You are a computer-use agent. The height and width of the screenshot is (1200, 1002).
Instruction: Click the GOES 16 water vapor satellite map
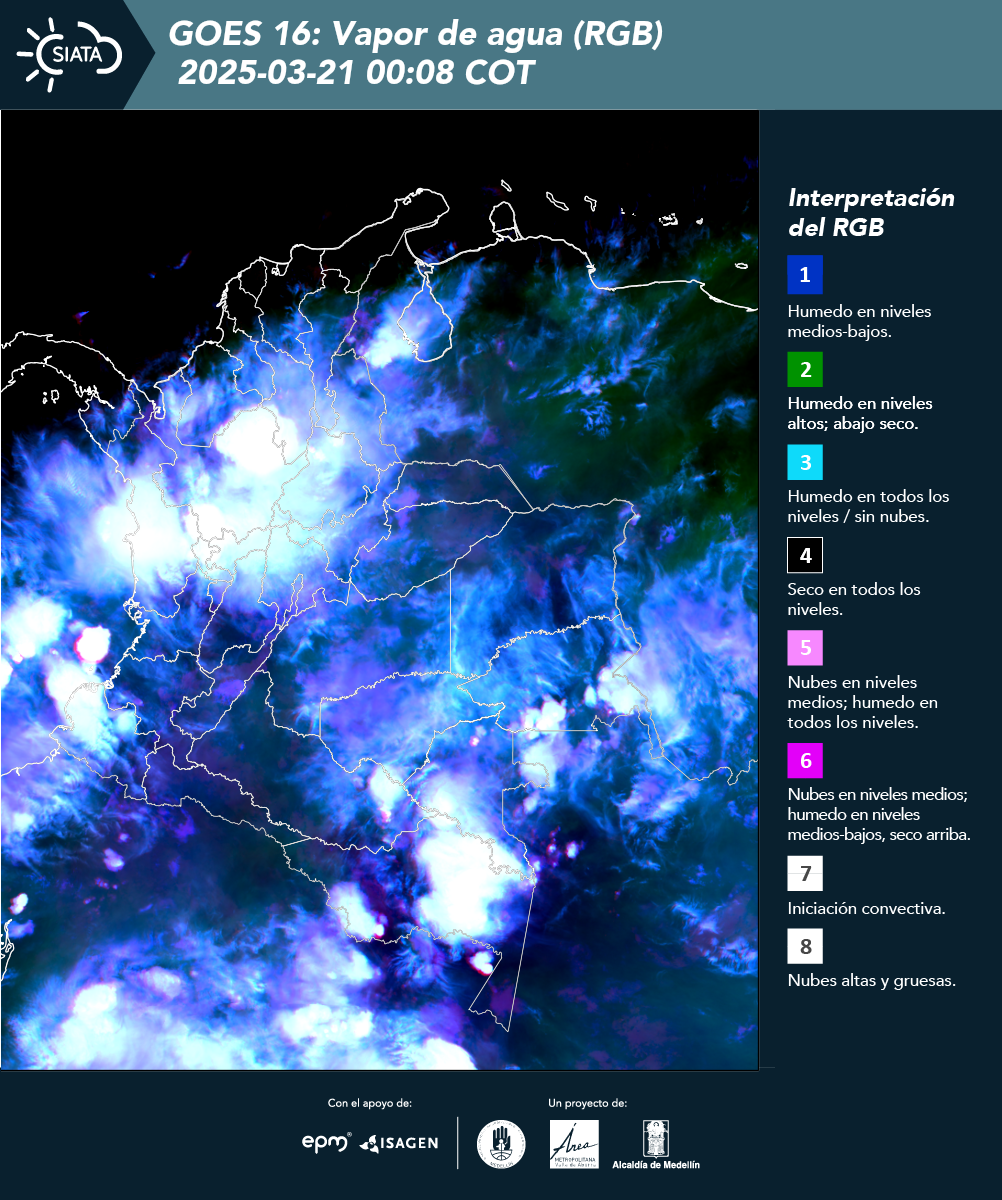pyautogui.click(x=380, y=590)
